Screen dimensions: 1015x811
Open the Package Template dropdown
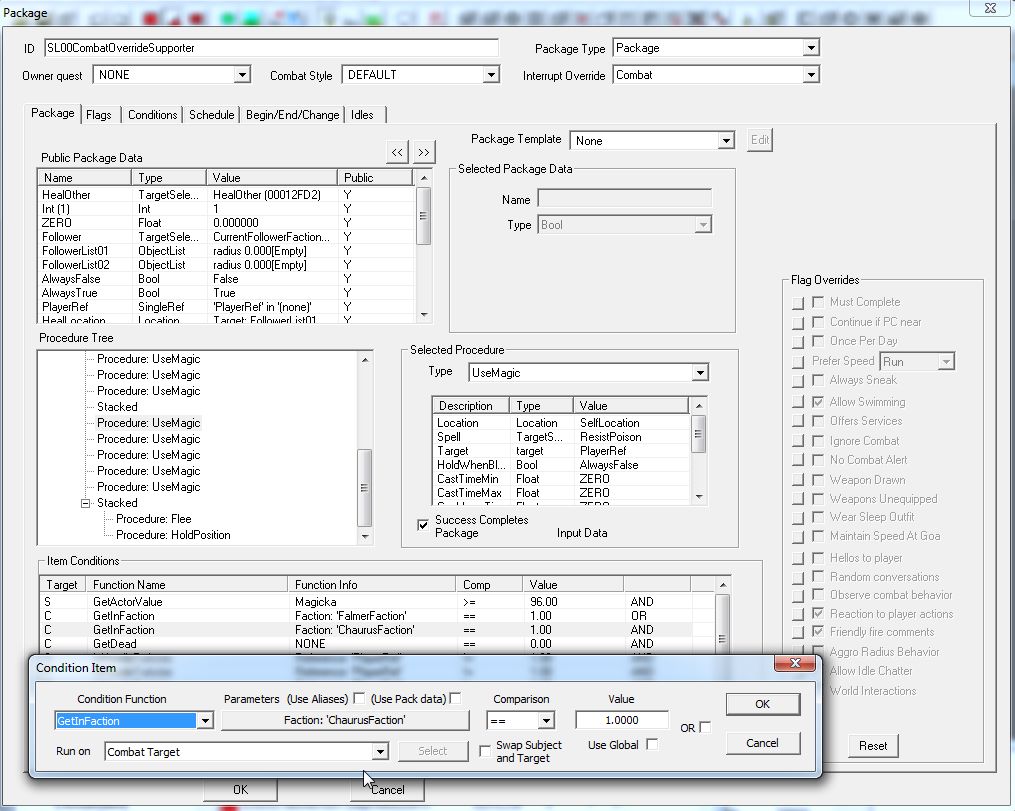pos(727,141)
